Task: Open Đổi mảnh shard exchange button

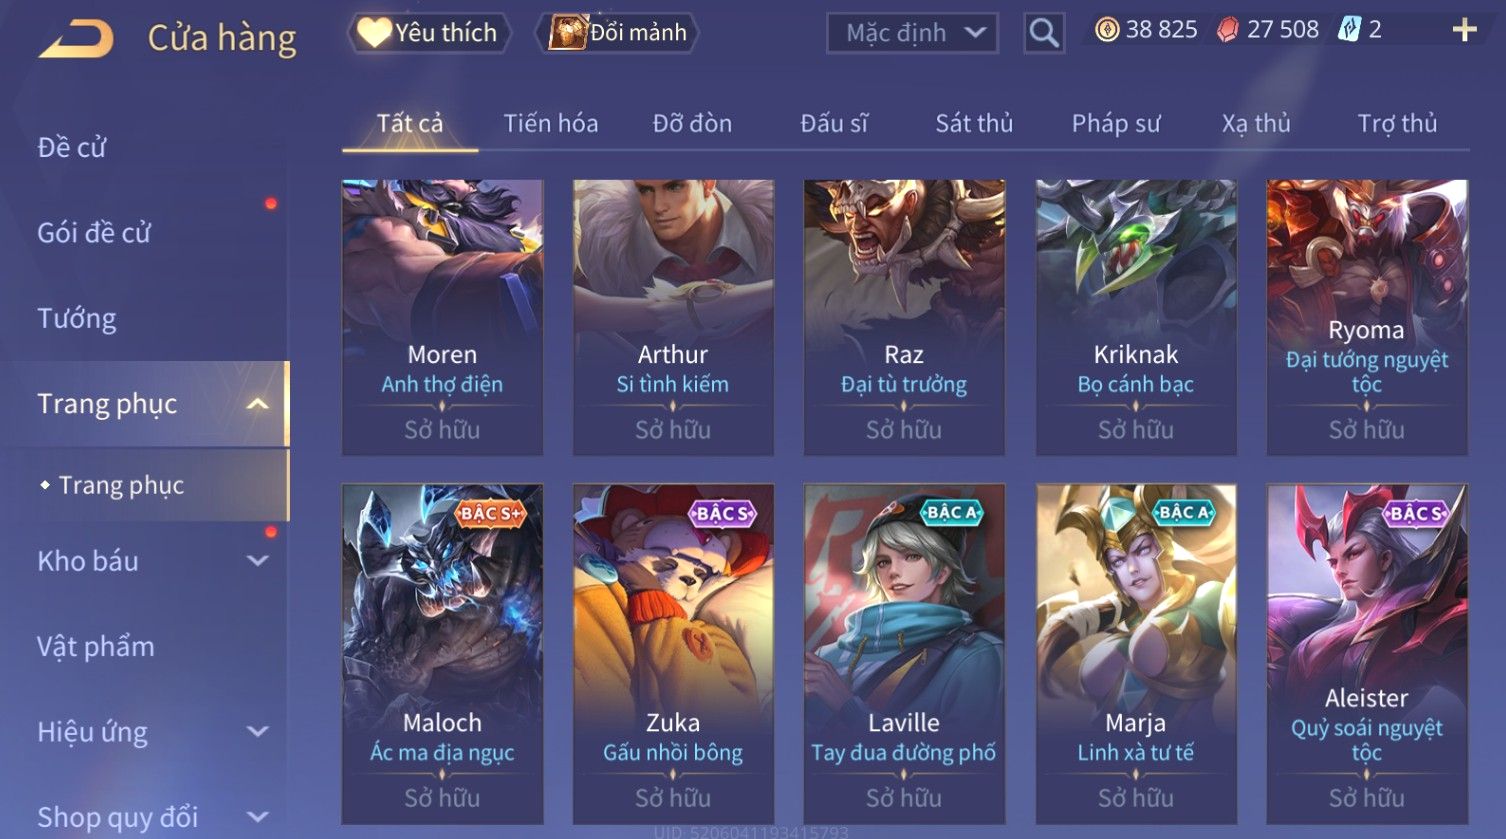Action: tap(618, 33)
